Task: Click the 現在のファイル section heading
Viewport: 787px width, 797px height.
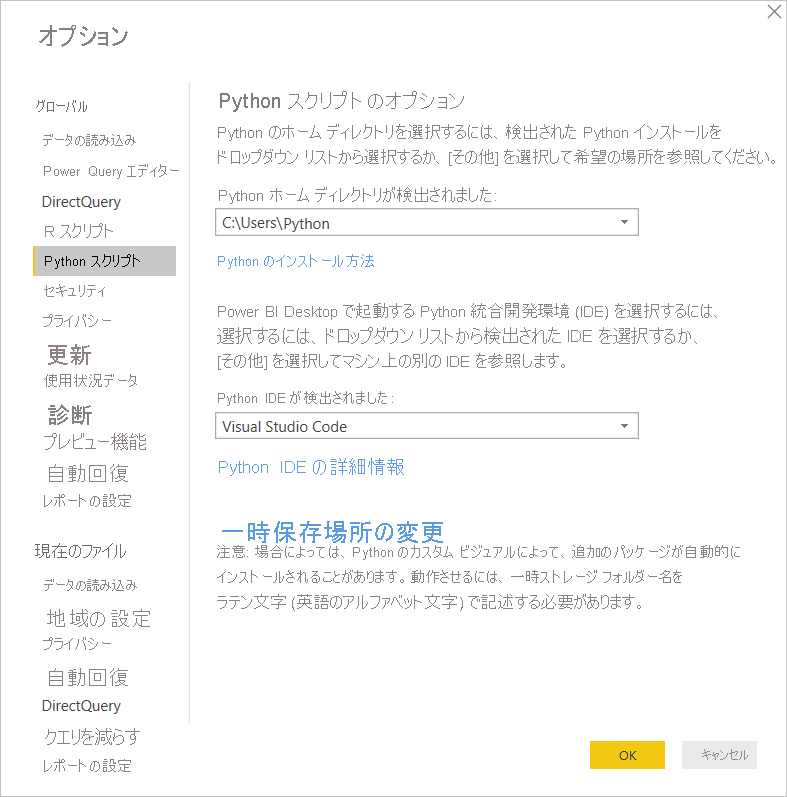Action: click(80, 551)
